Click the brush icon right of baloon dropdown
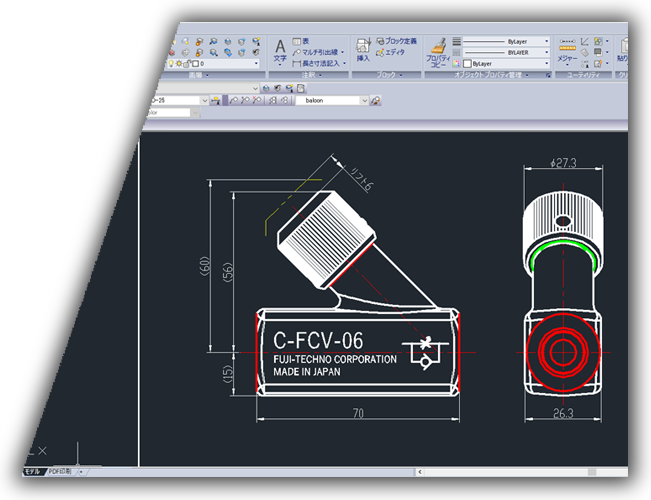The width and height of the screenshot is (651, 500). click(376, 100)
